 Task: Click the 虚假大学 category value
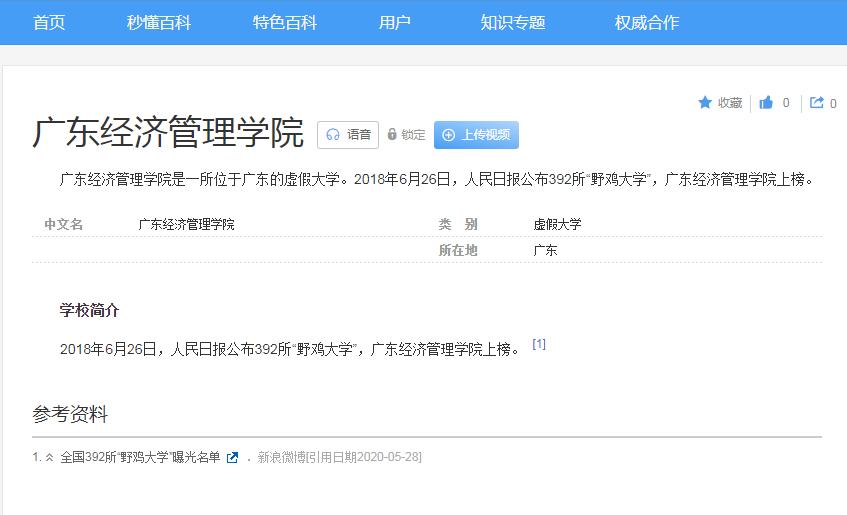pos(557,224)
